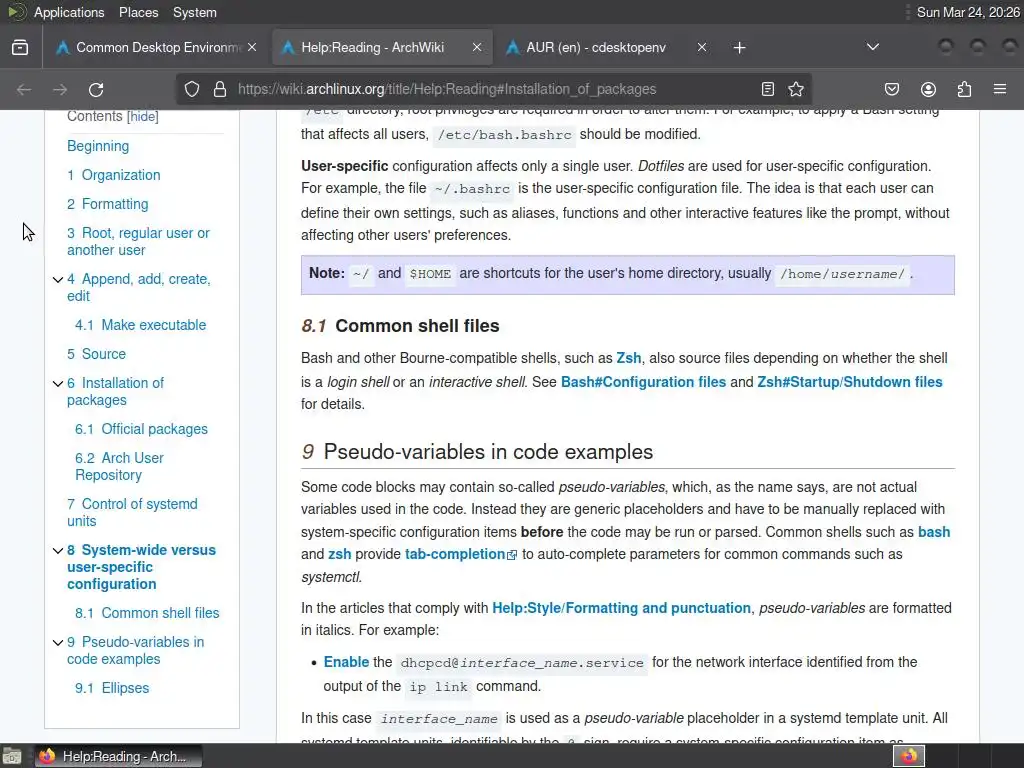1024x768 pixels.
Task: Open the bash link in section 9
Action: tap(934, 532)
